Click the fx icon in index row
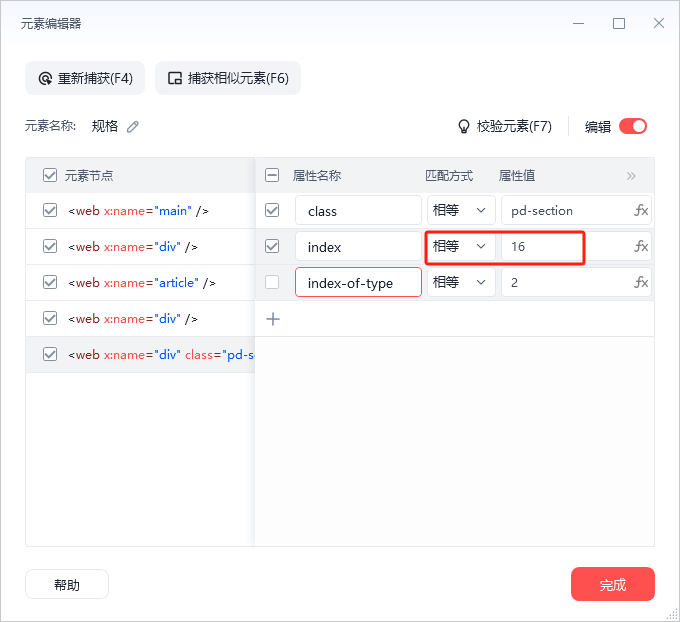Viewport: 680px width, 622px height. [x=641, y=247]
